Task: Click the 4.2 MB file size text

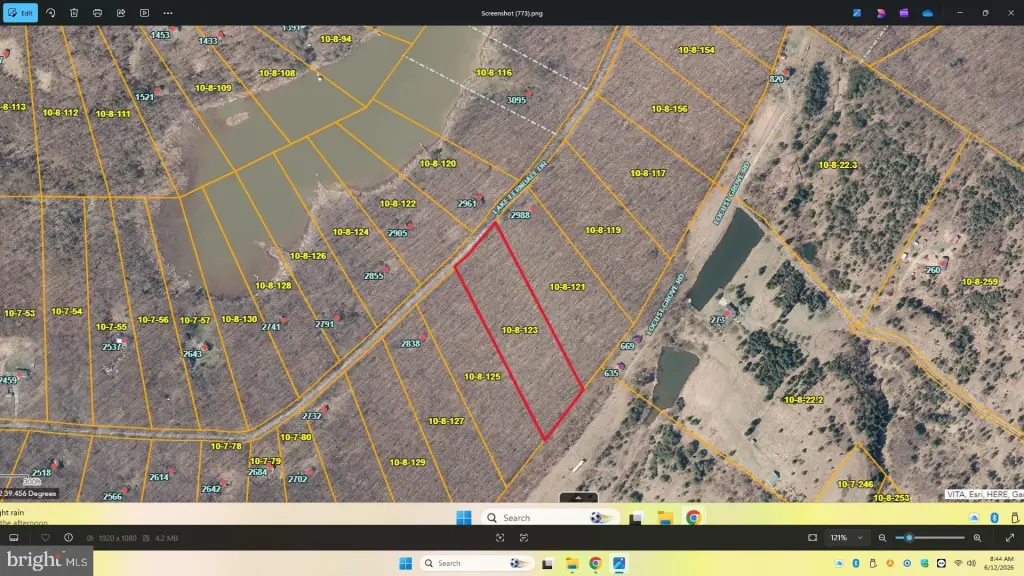Action: (x=167, y=538)
